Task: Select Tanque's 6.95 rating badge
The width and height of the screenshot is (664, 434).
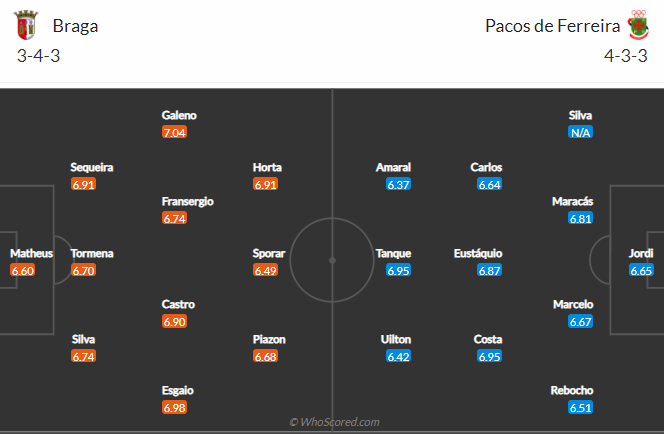Action: pos(398,271)
